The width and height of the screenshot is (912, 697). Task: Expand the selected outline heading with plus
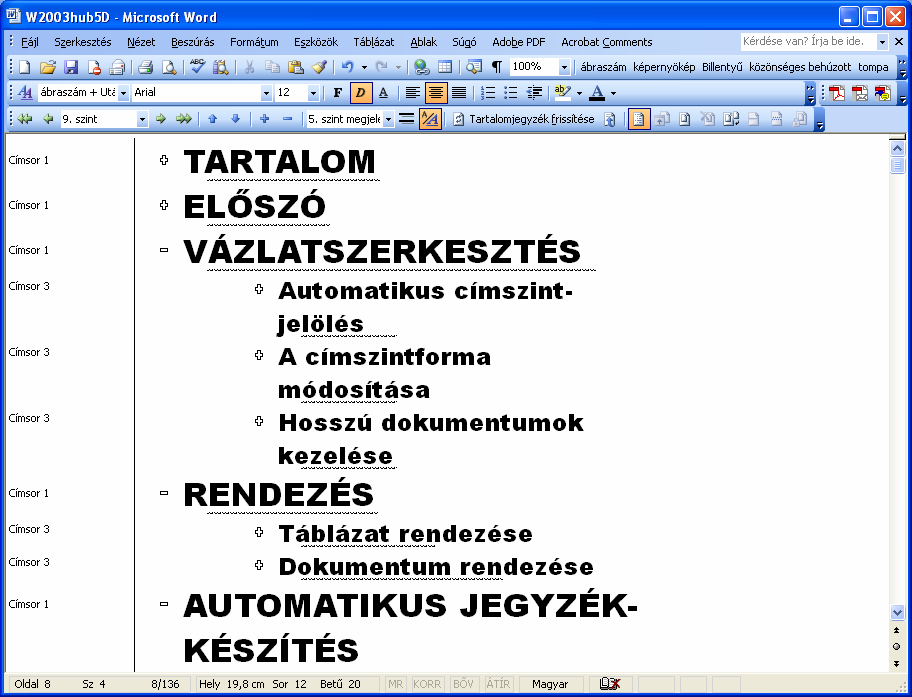(265, 119)
